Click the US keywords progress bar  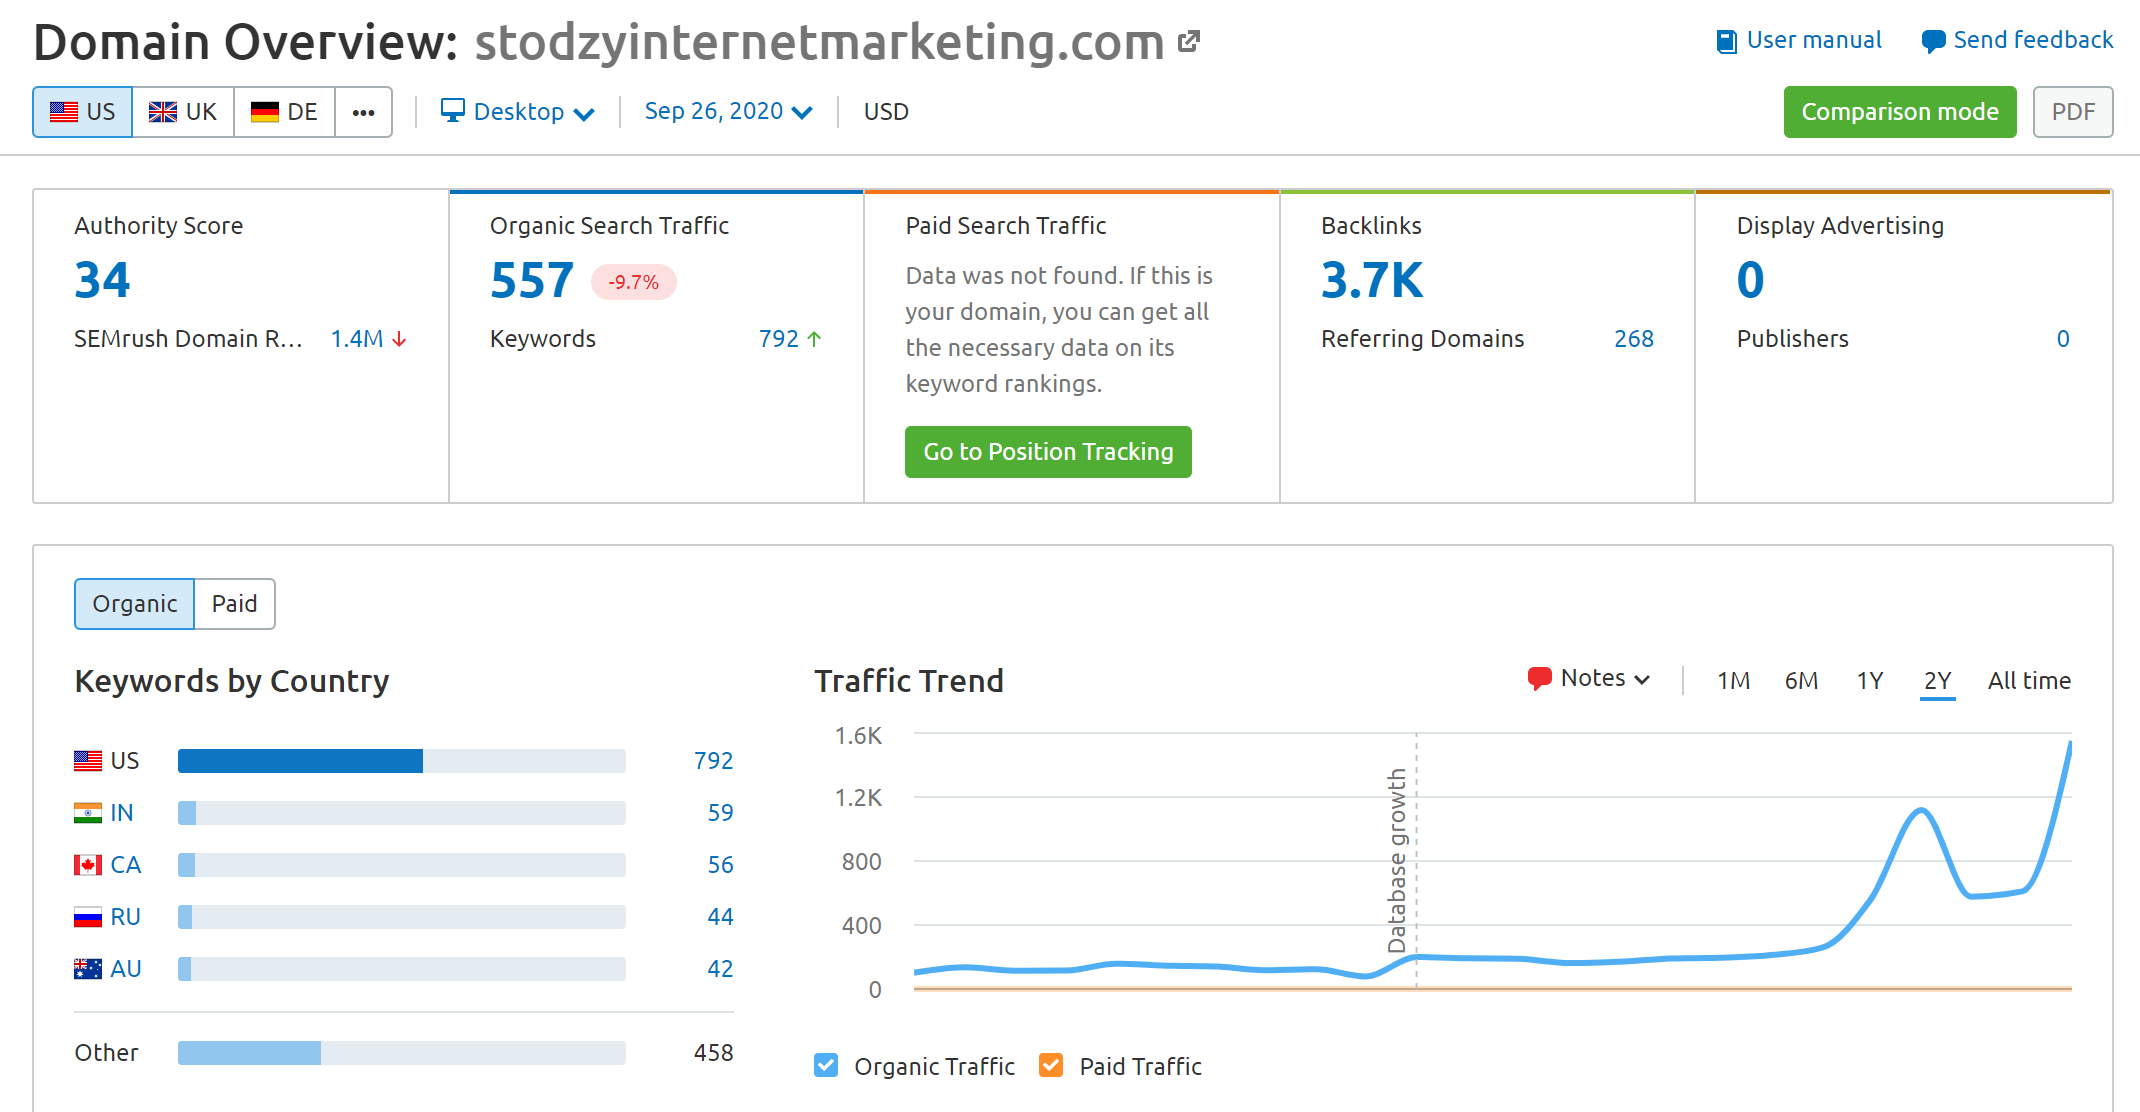401,761
